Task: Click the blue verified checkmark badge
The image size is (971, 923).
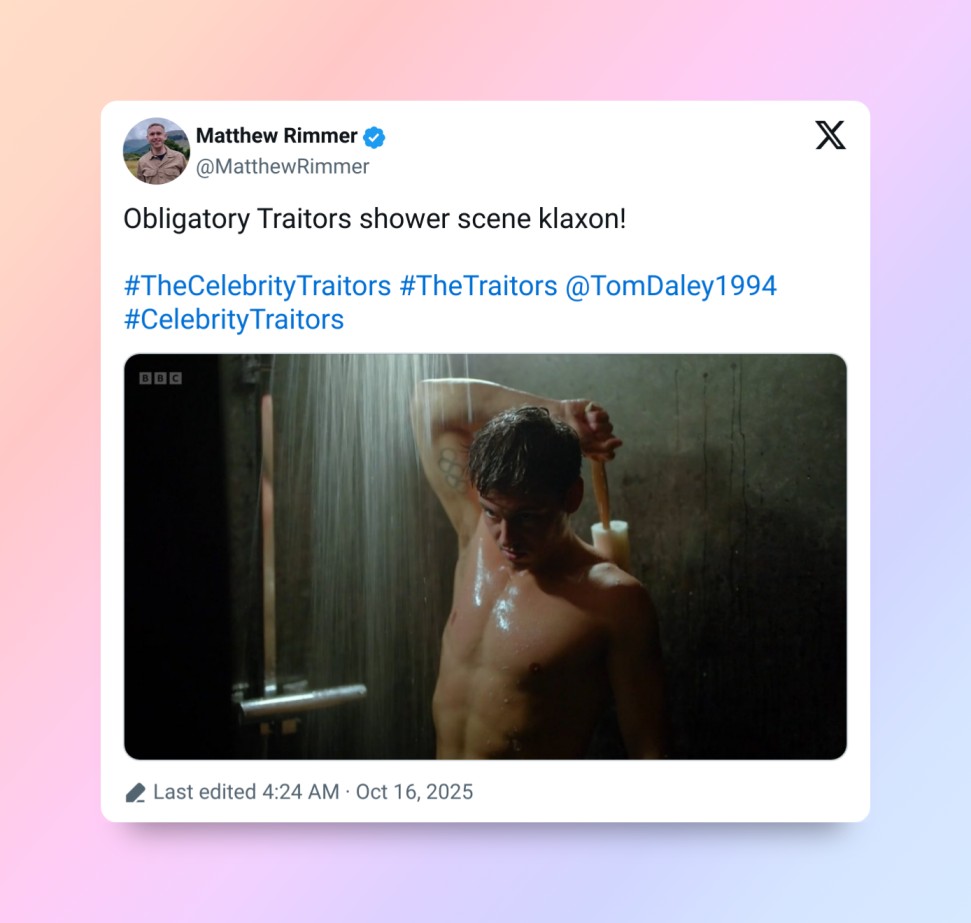Action: coord(373,137)
